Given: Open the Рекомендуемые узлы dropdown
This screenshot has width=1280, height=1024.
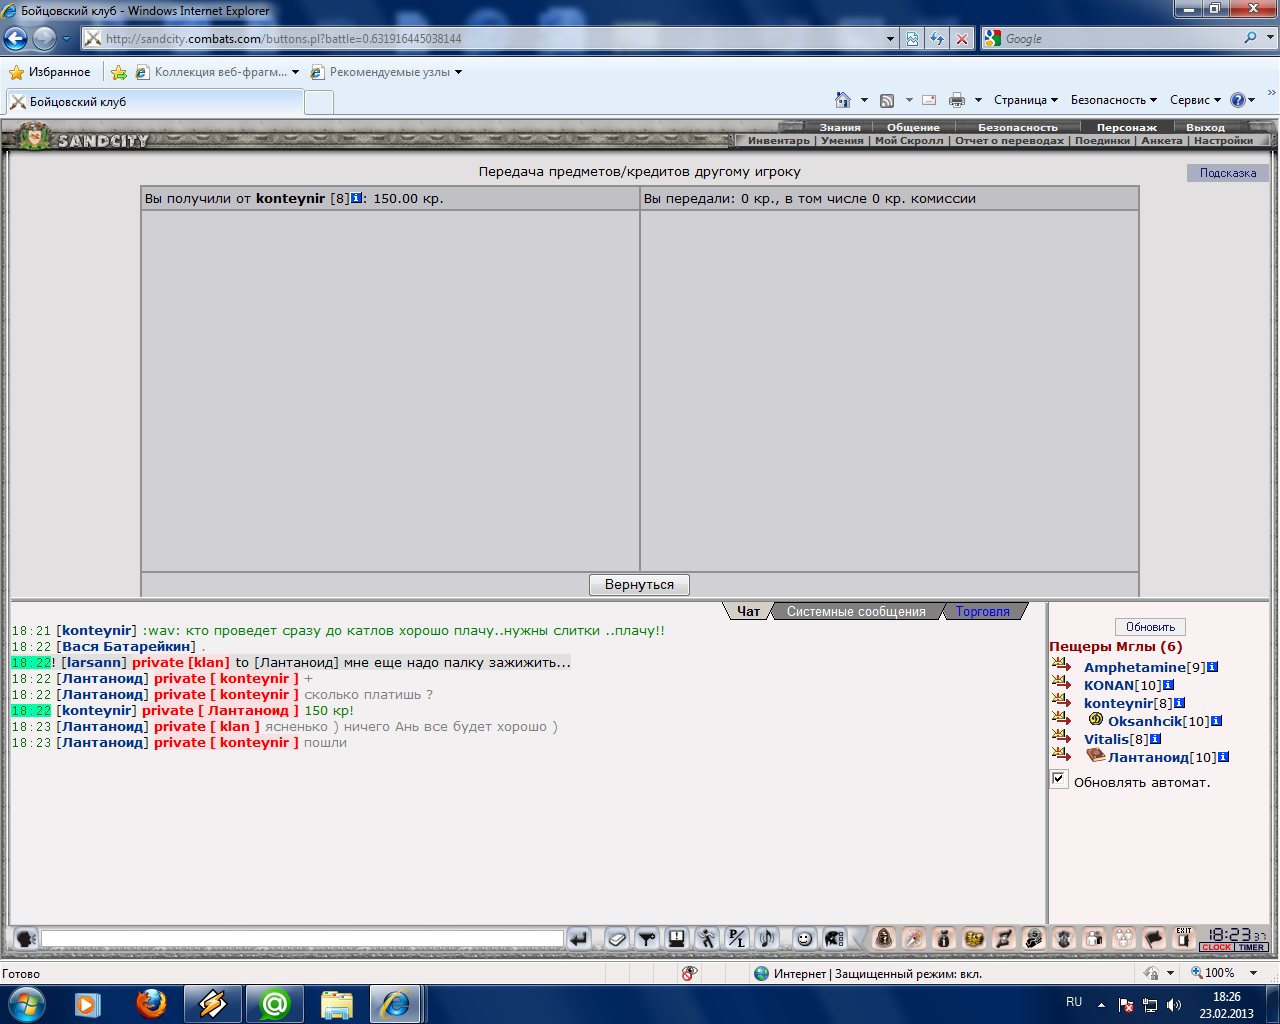Looking at the screenshot, I should point(387,72).
